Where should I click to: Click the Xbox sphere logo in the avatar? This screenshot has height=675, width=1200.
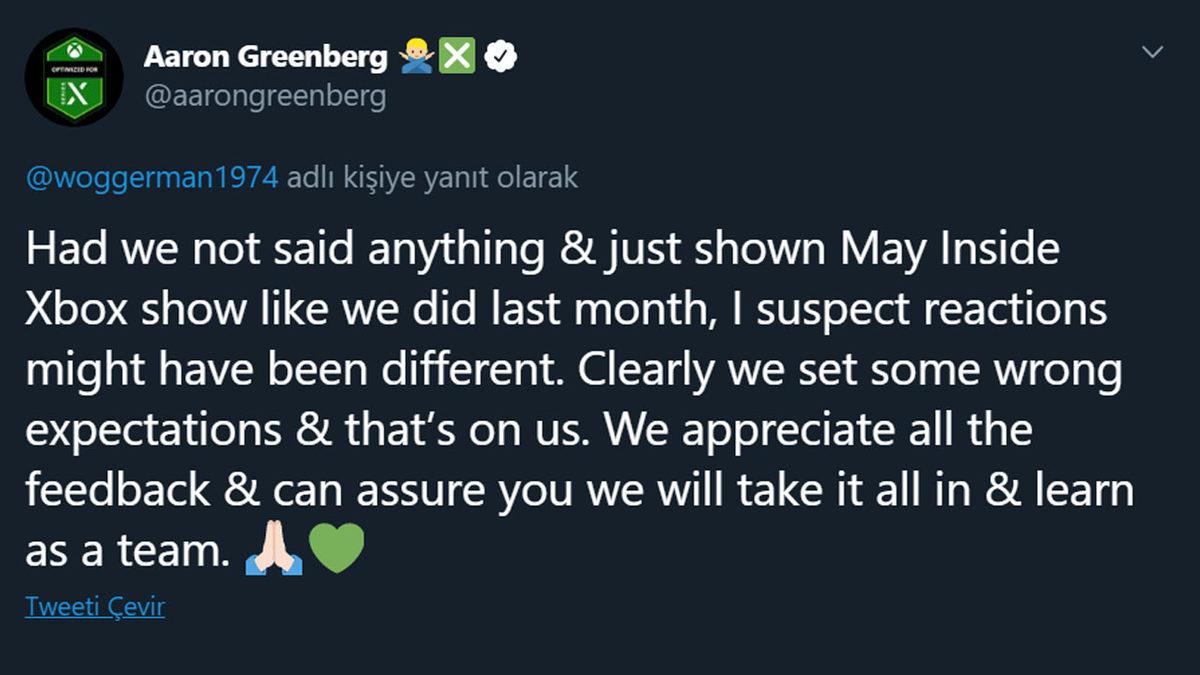(73, 50)
